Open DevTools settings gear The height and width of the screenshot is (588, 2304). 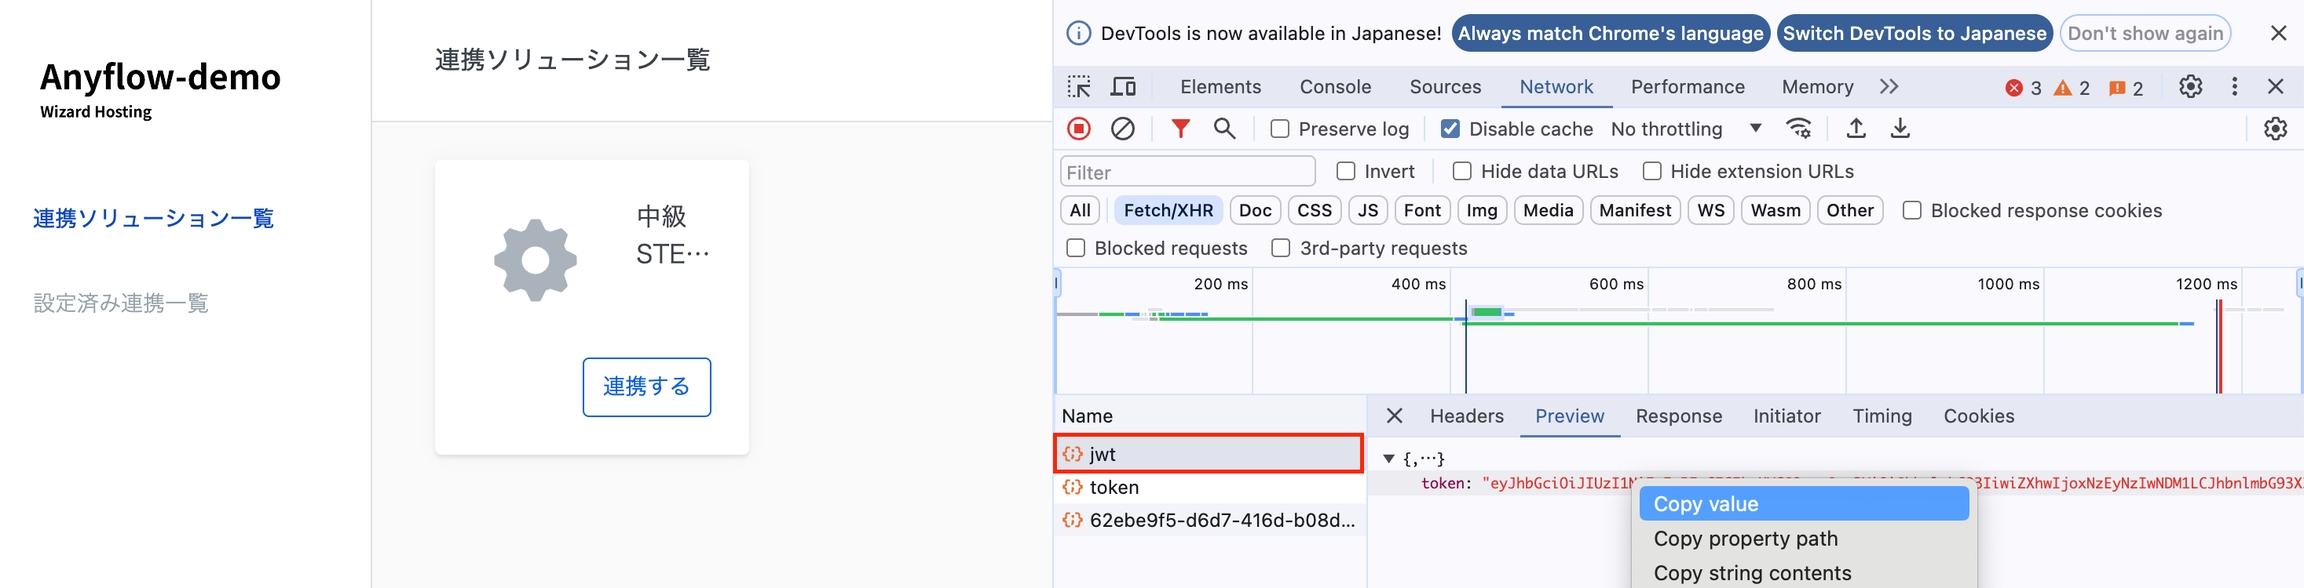point(2190,87)
